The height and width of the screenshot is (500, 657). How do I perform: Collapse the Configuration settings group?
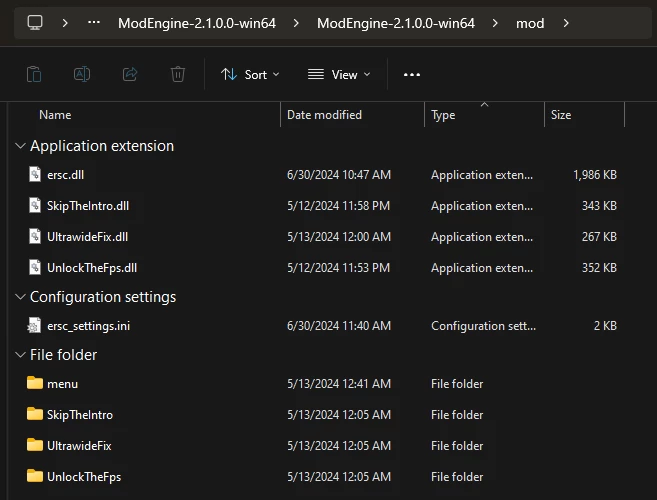tap(20, 297)
